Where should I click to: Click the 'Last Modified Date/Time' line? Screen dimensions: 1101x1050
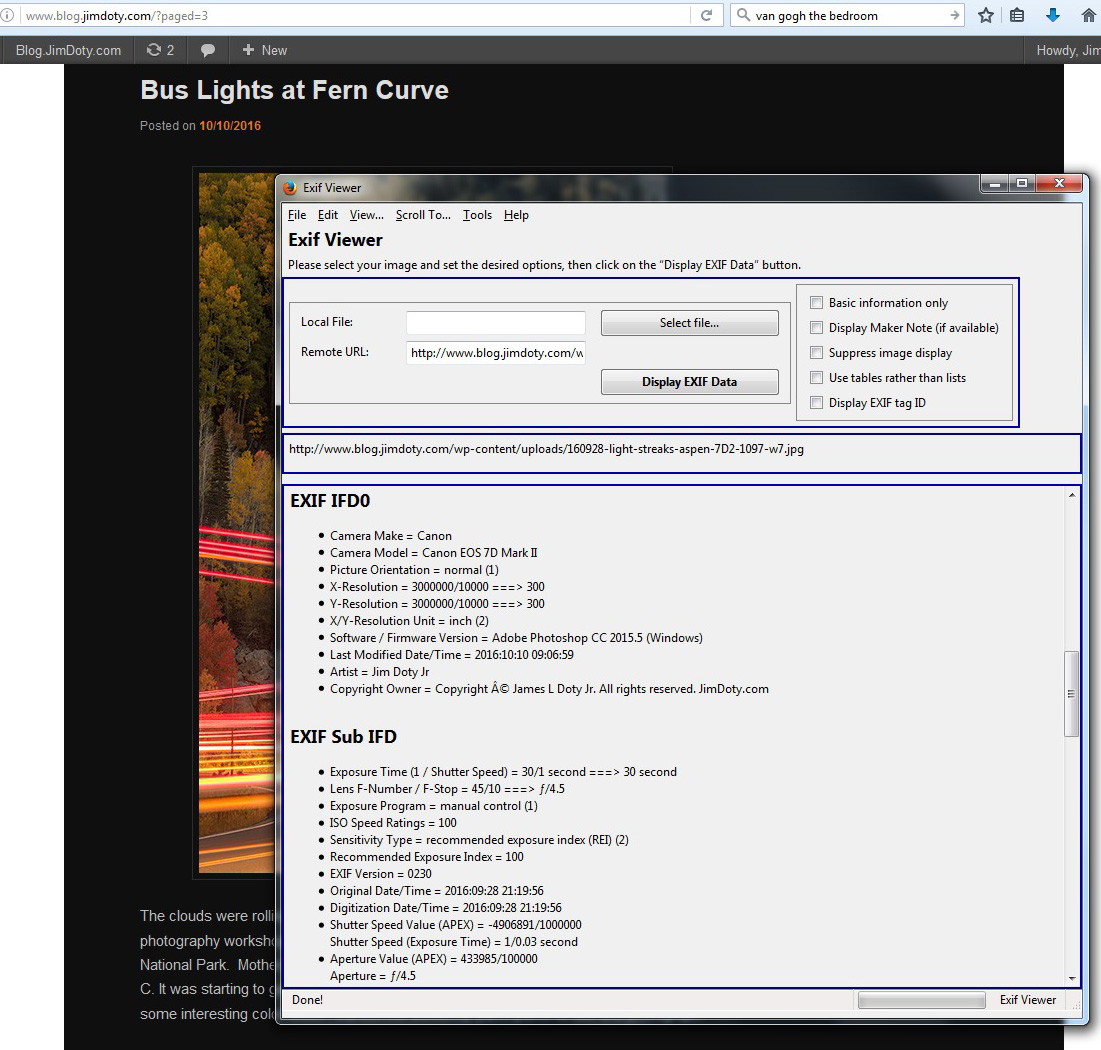point(451,655)
